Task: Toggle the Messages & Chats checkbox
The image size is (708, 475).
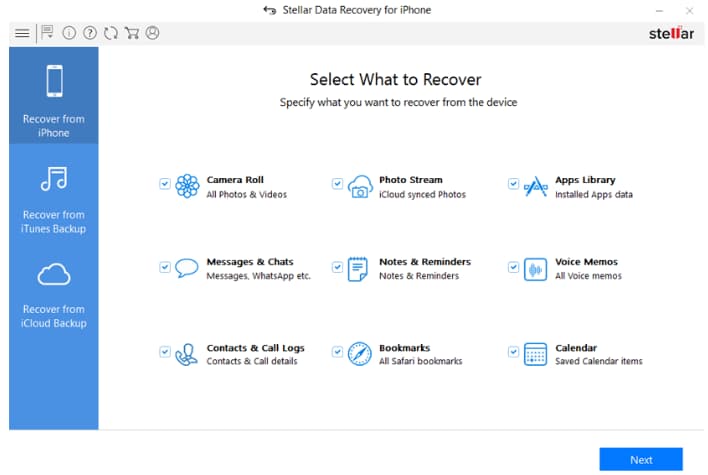Action: tap(165, 267)
